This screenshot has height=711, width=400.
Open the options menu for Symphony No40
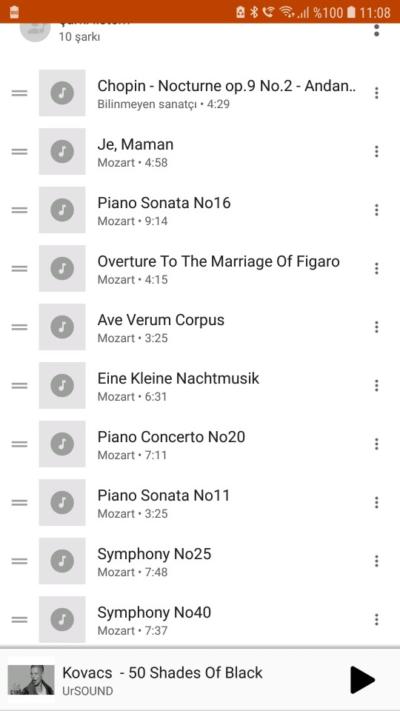pyautogui.click(x=376, y=619)
